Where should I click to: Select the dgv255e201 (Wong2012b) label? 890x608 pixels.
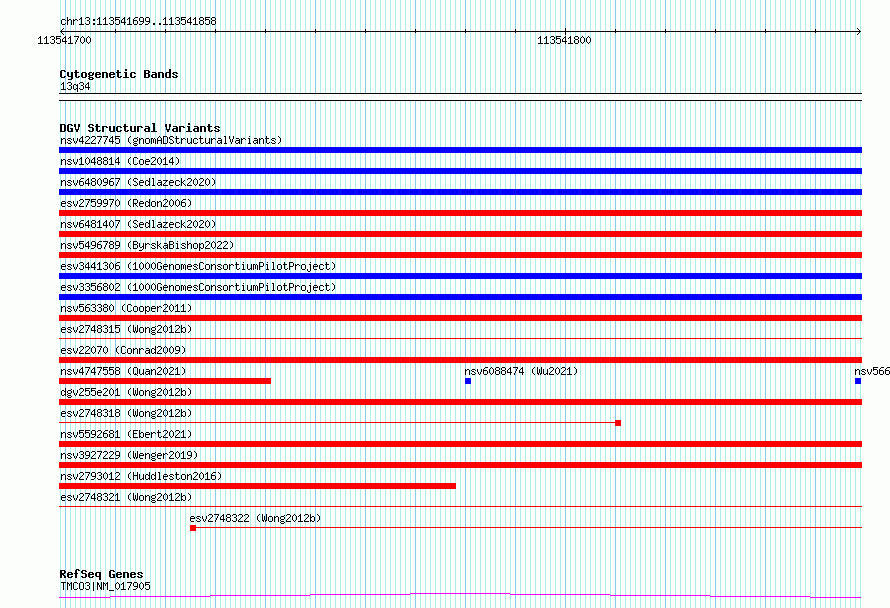tap(126, 392)
